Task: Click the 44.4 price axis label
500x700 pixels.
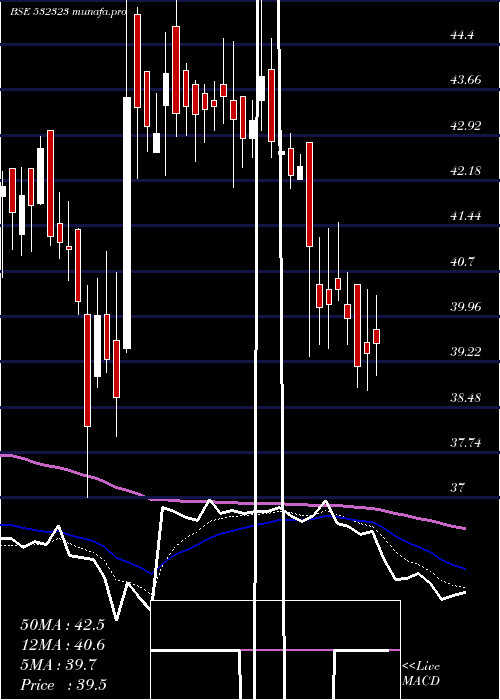Action: tap(462, 35)
